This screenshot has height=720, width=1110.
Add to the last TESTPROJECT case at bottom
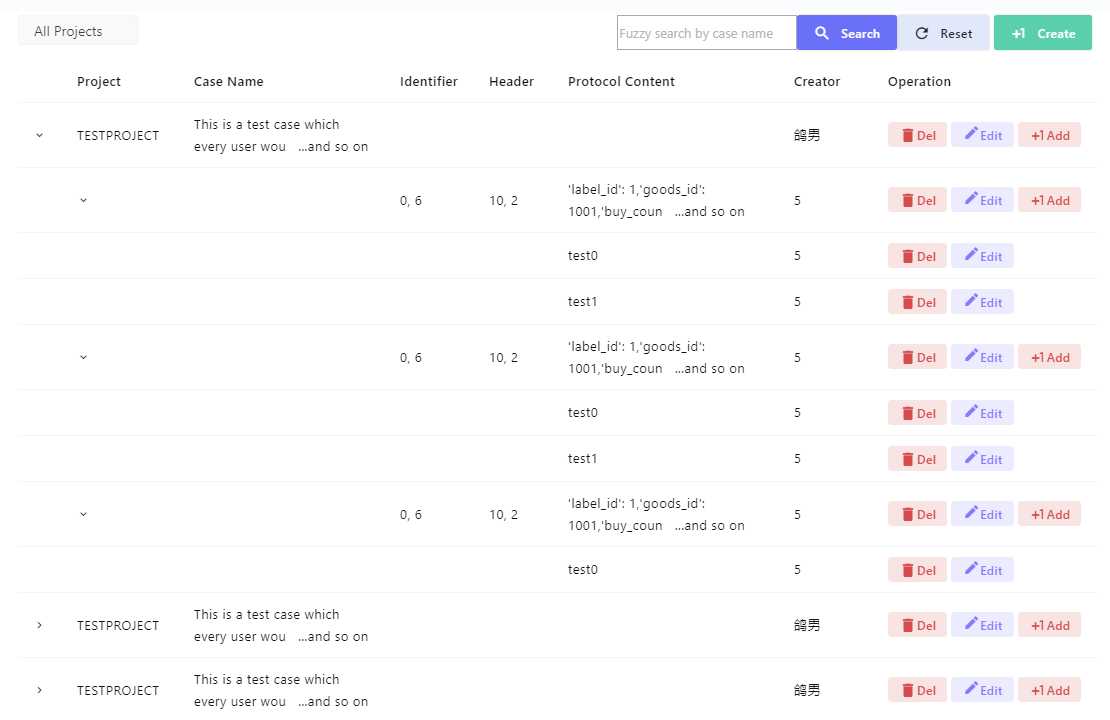1050,690
